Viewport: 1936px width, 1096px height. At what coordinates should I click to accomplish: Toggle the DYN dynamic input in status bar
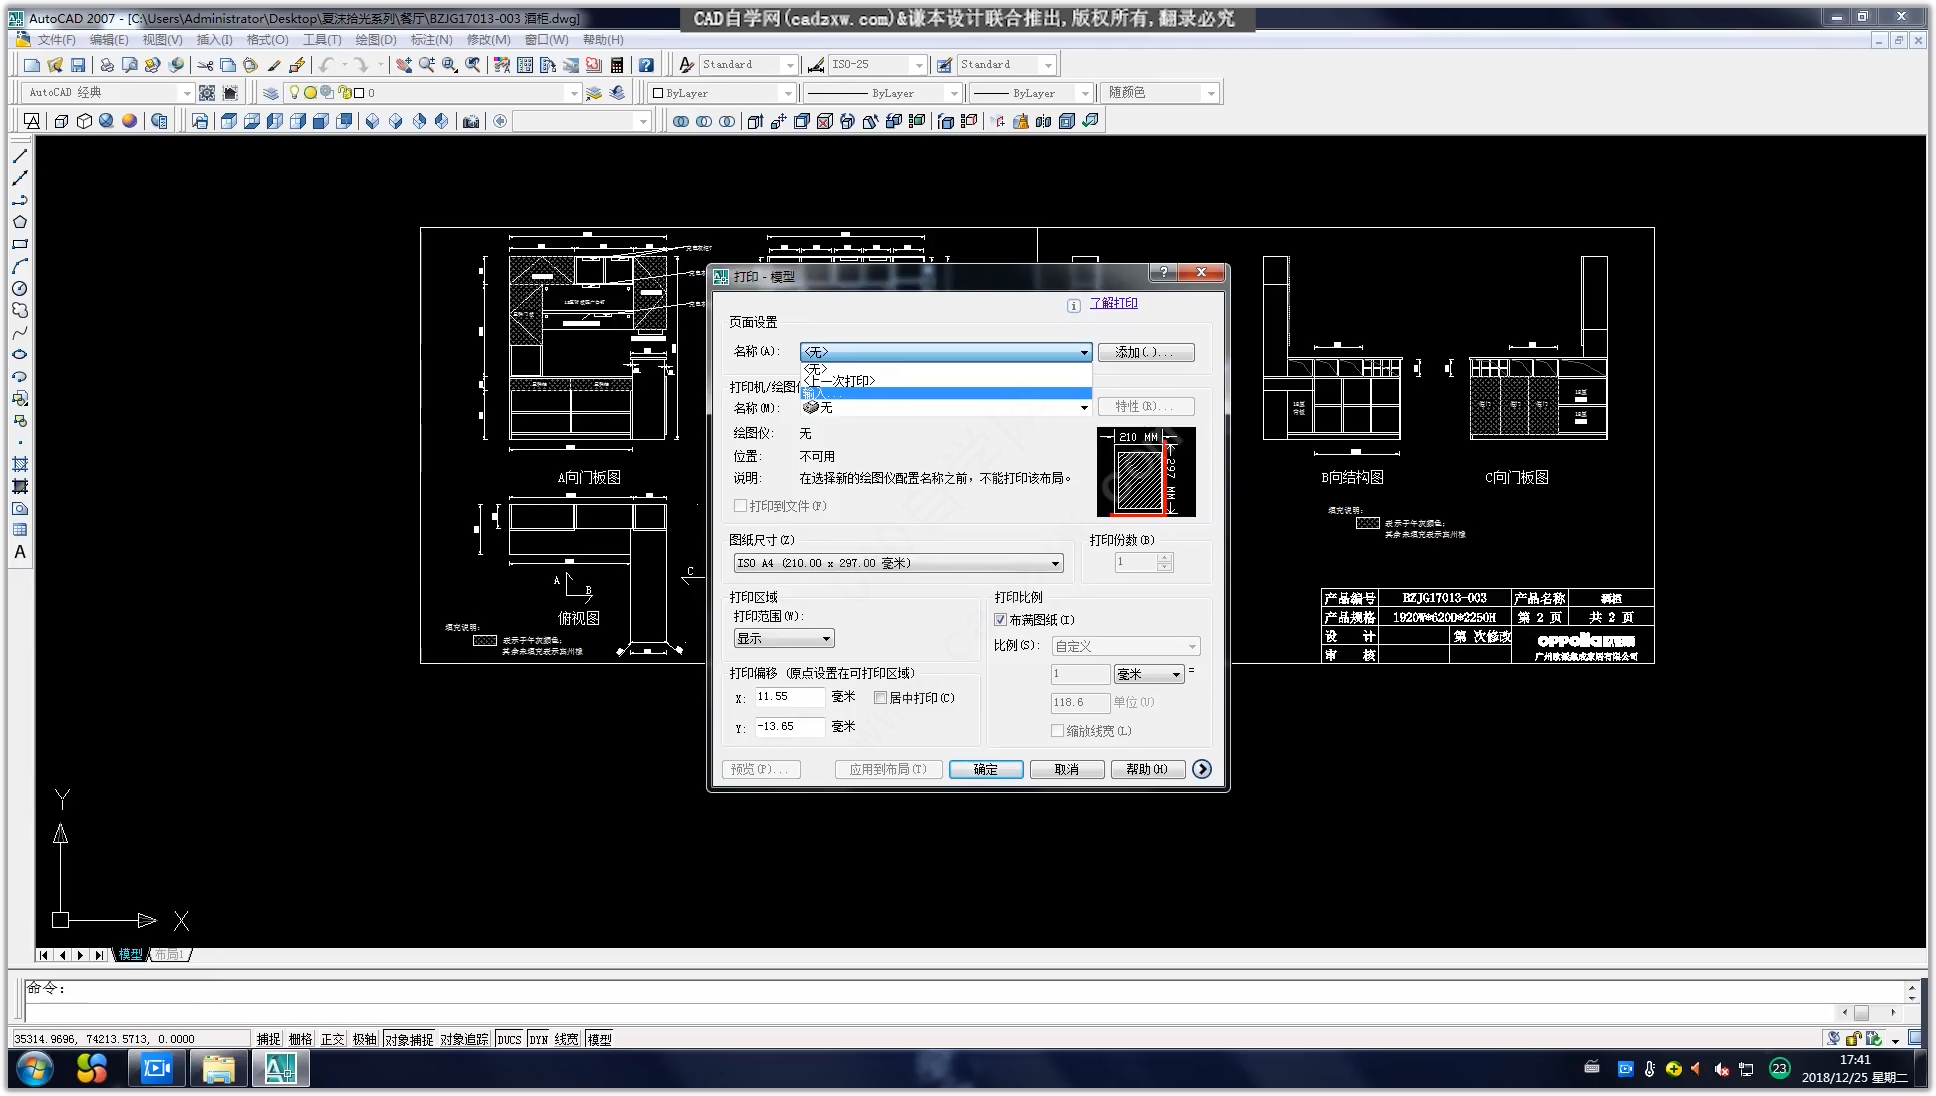pyautogui.click(x=539, y=1039)
